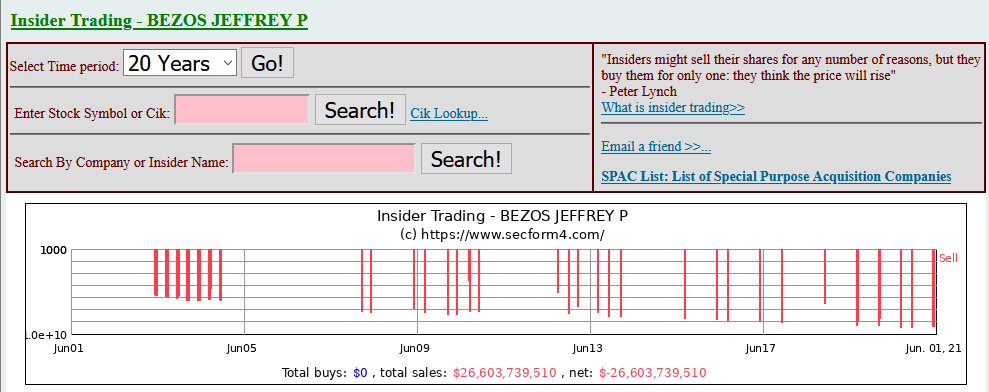This screenshot has height=392, width=989.
Task: Click the total sales amount $26,603,739,510
Action: pos(505,373)
